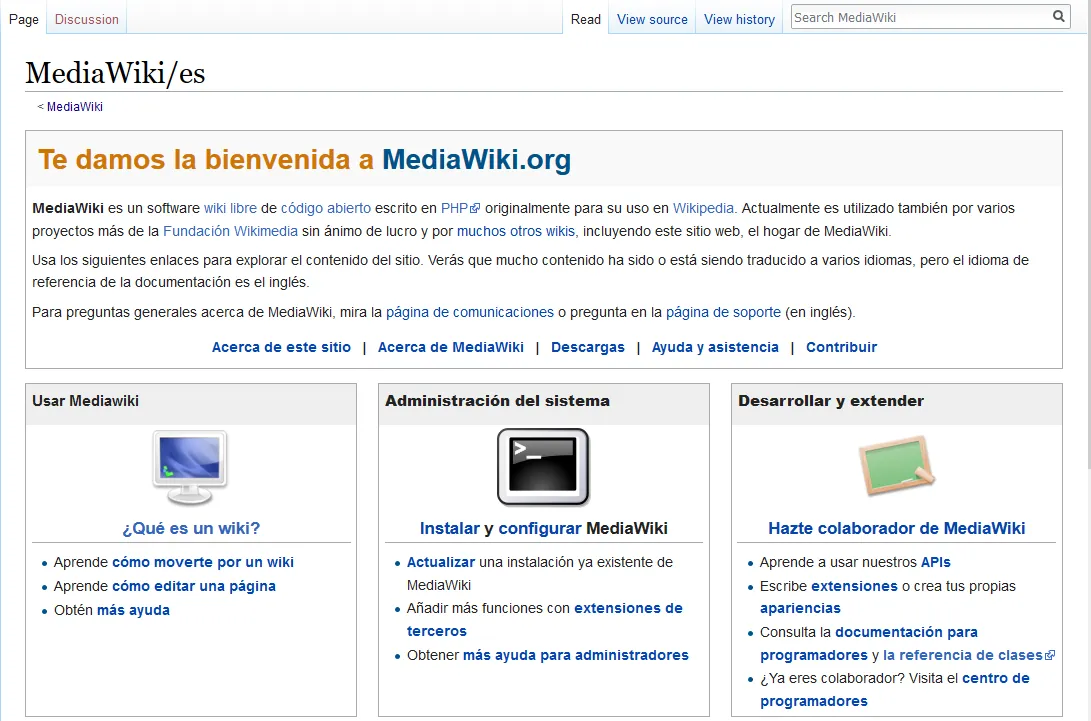Select the Read tab
1091x721 pixels.
click(586, 19)
